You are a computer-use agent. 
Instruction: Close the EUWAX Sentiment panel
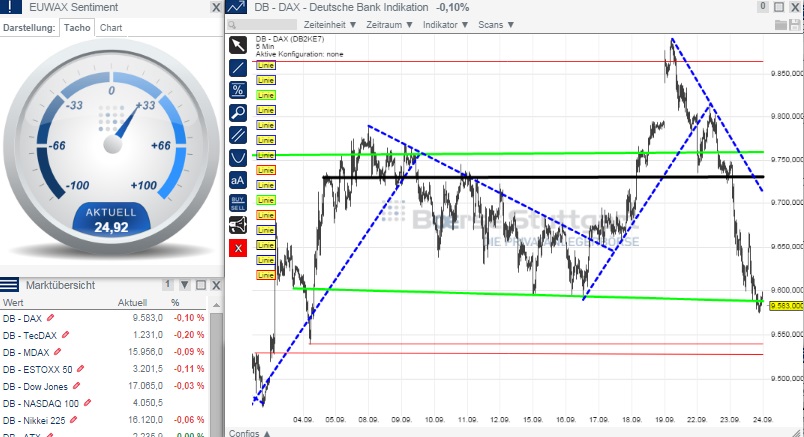click(216, 8)
